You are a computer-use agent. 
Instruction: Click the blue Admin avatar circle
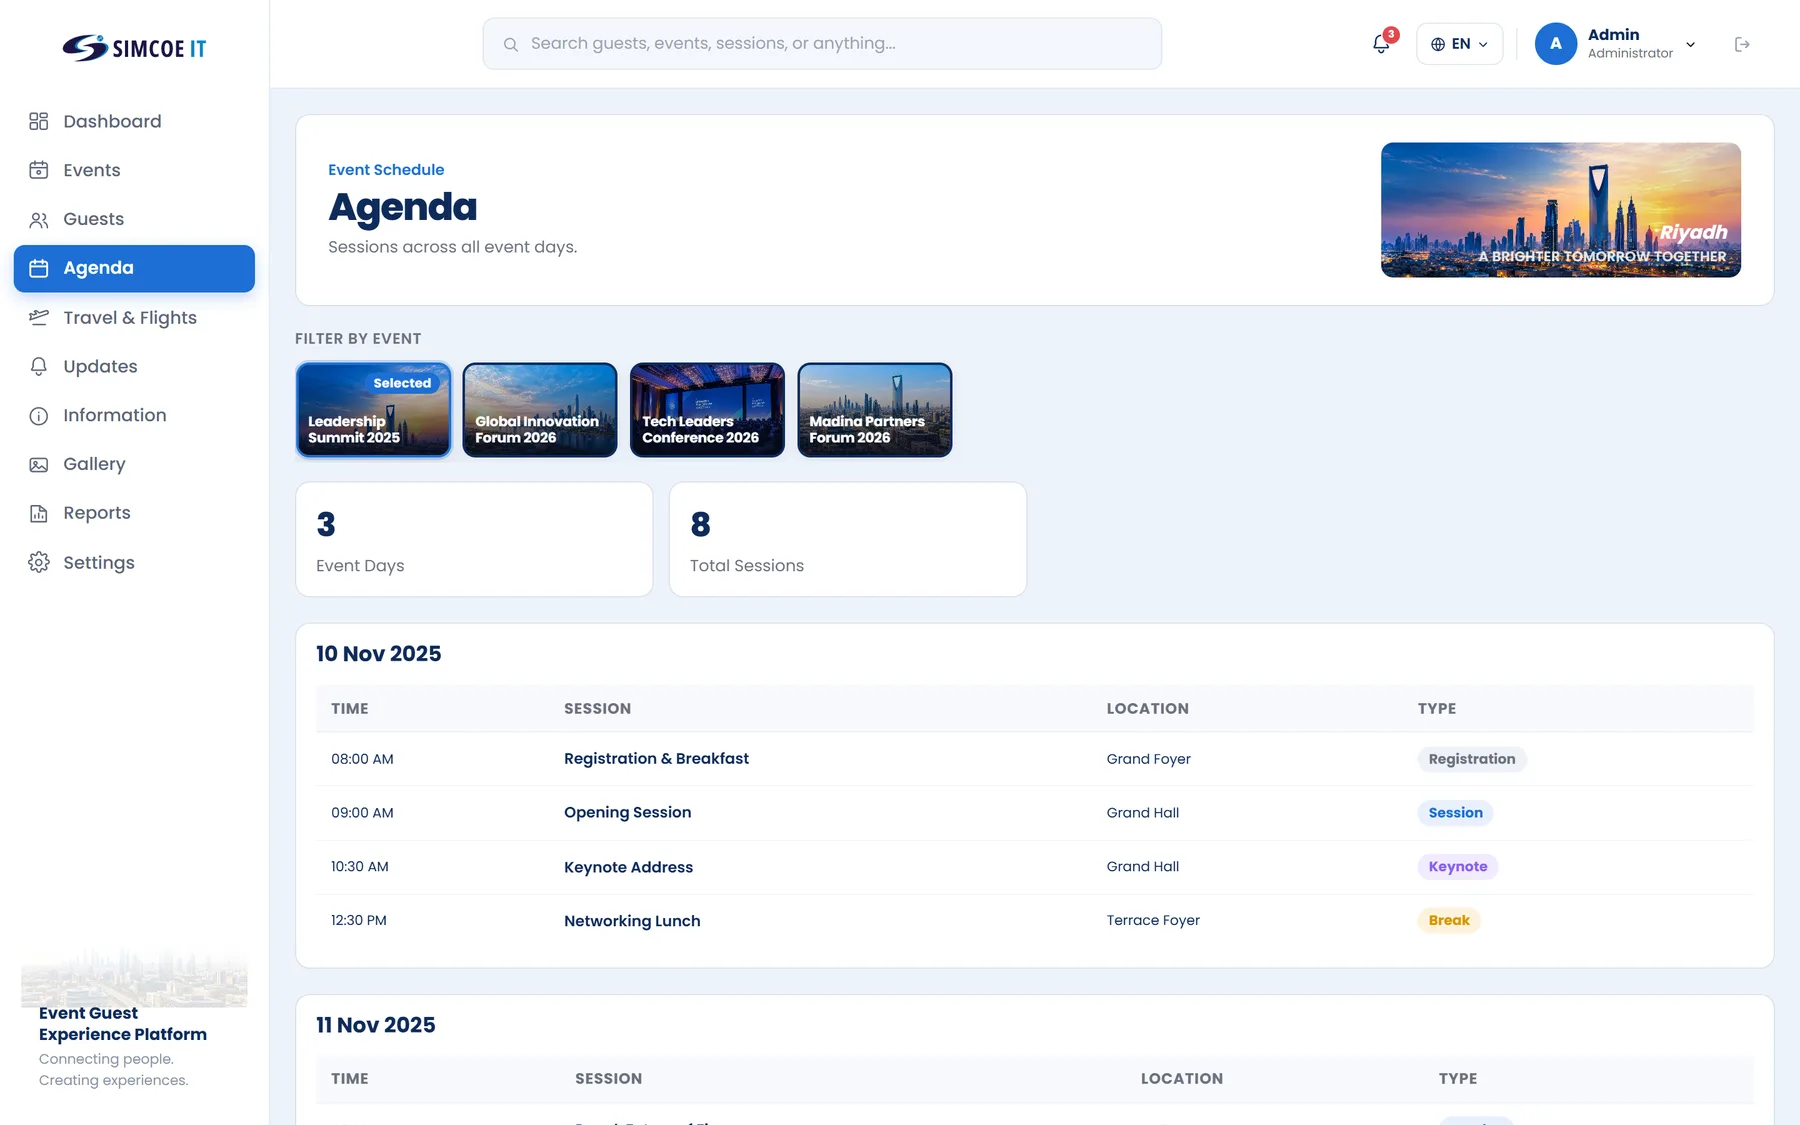(1555, 44)
